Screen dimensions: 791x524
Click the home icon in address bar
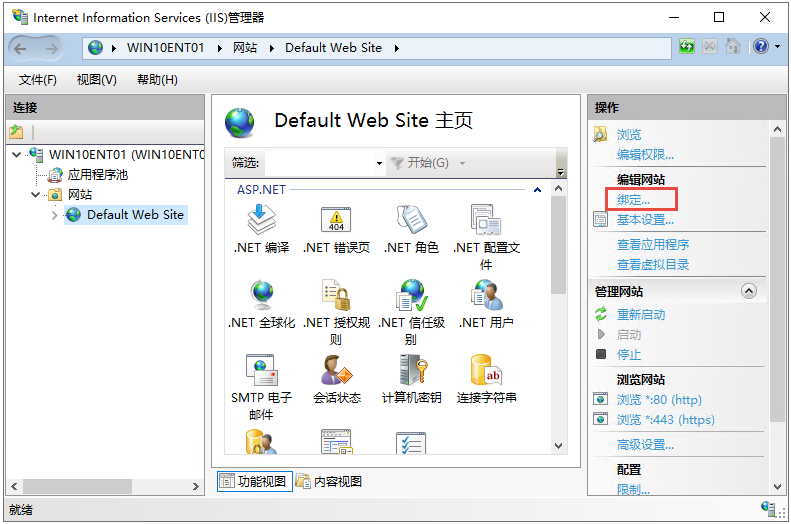tap(732, 47)
